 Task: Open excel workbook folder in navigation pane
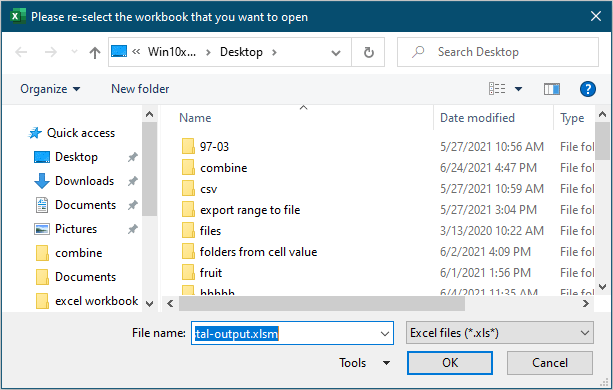tap(96, 301)
